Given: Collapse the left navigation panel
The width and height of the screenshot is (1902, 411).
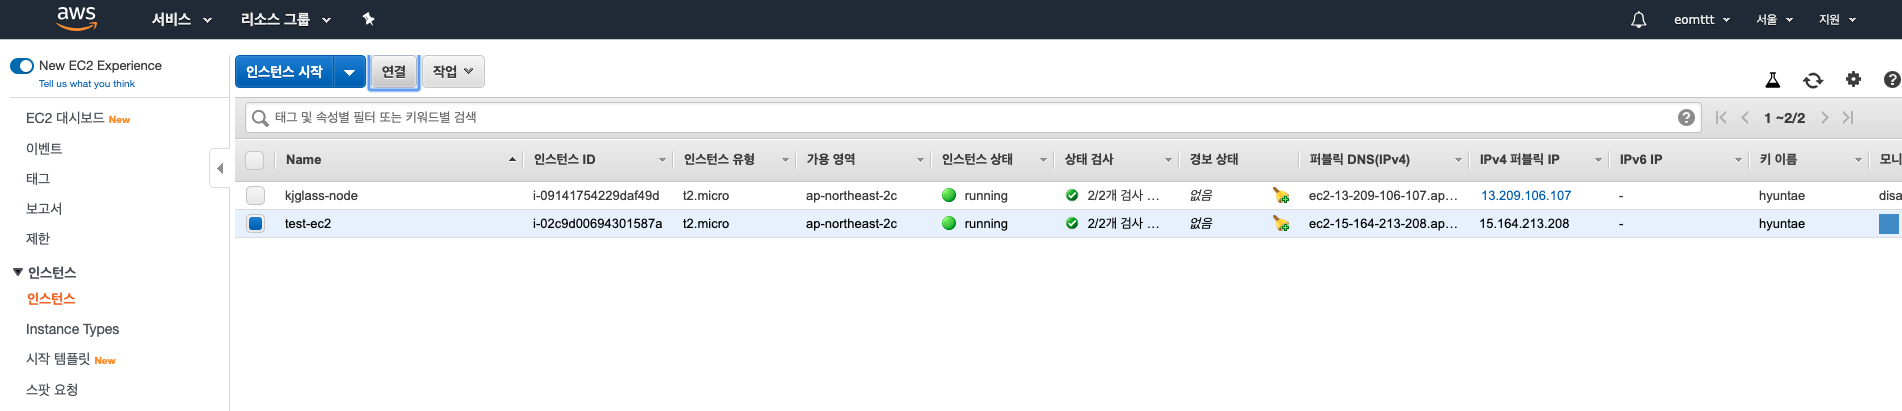Looking at the screenshot, I should (x=220, y=168).
